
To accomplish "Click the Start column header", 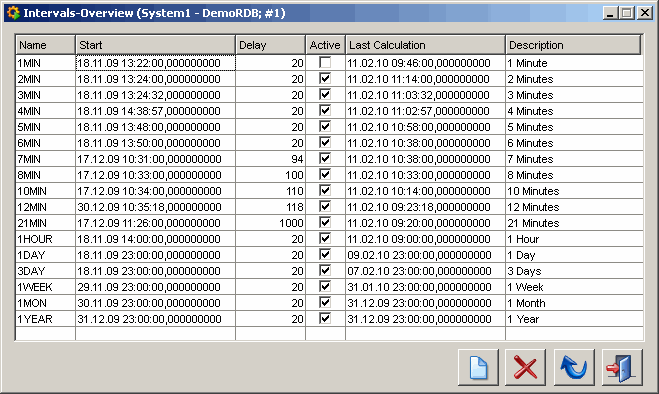I will [156, 45].
